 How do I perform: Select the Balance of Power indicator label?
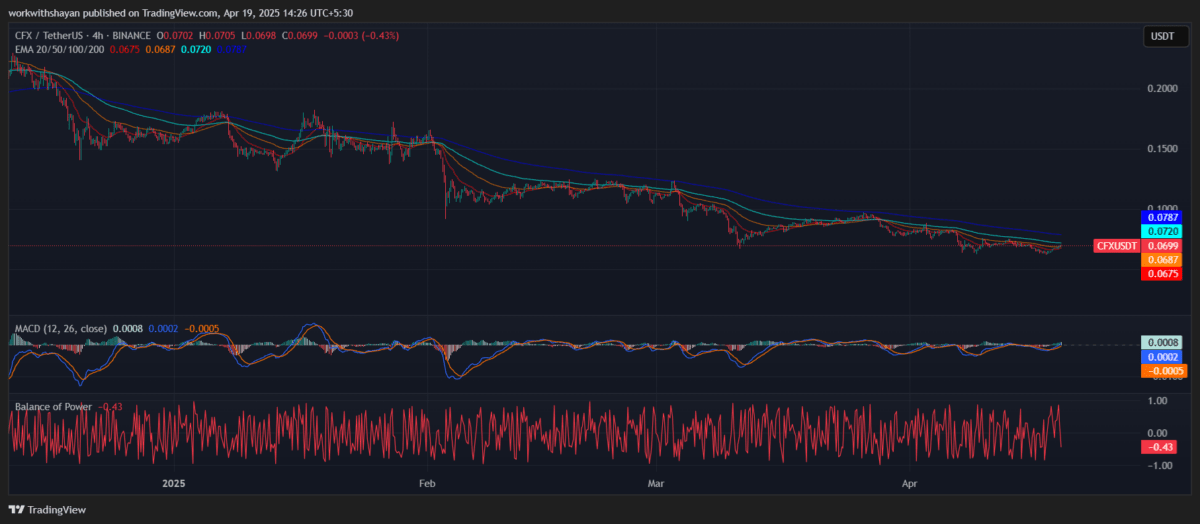pyautogui.click(x=53, y=407)
